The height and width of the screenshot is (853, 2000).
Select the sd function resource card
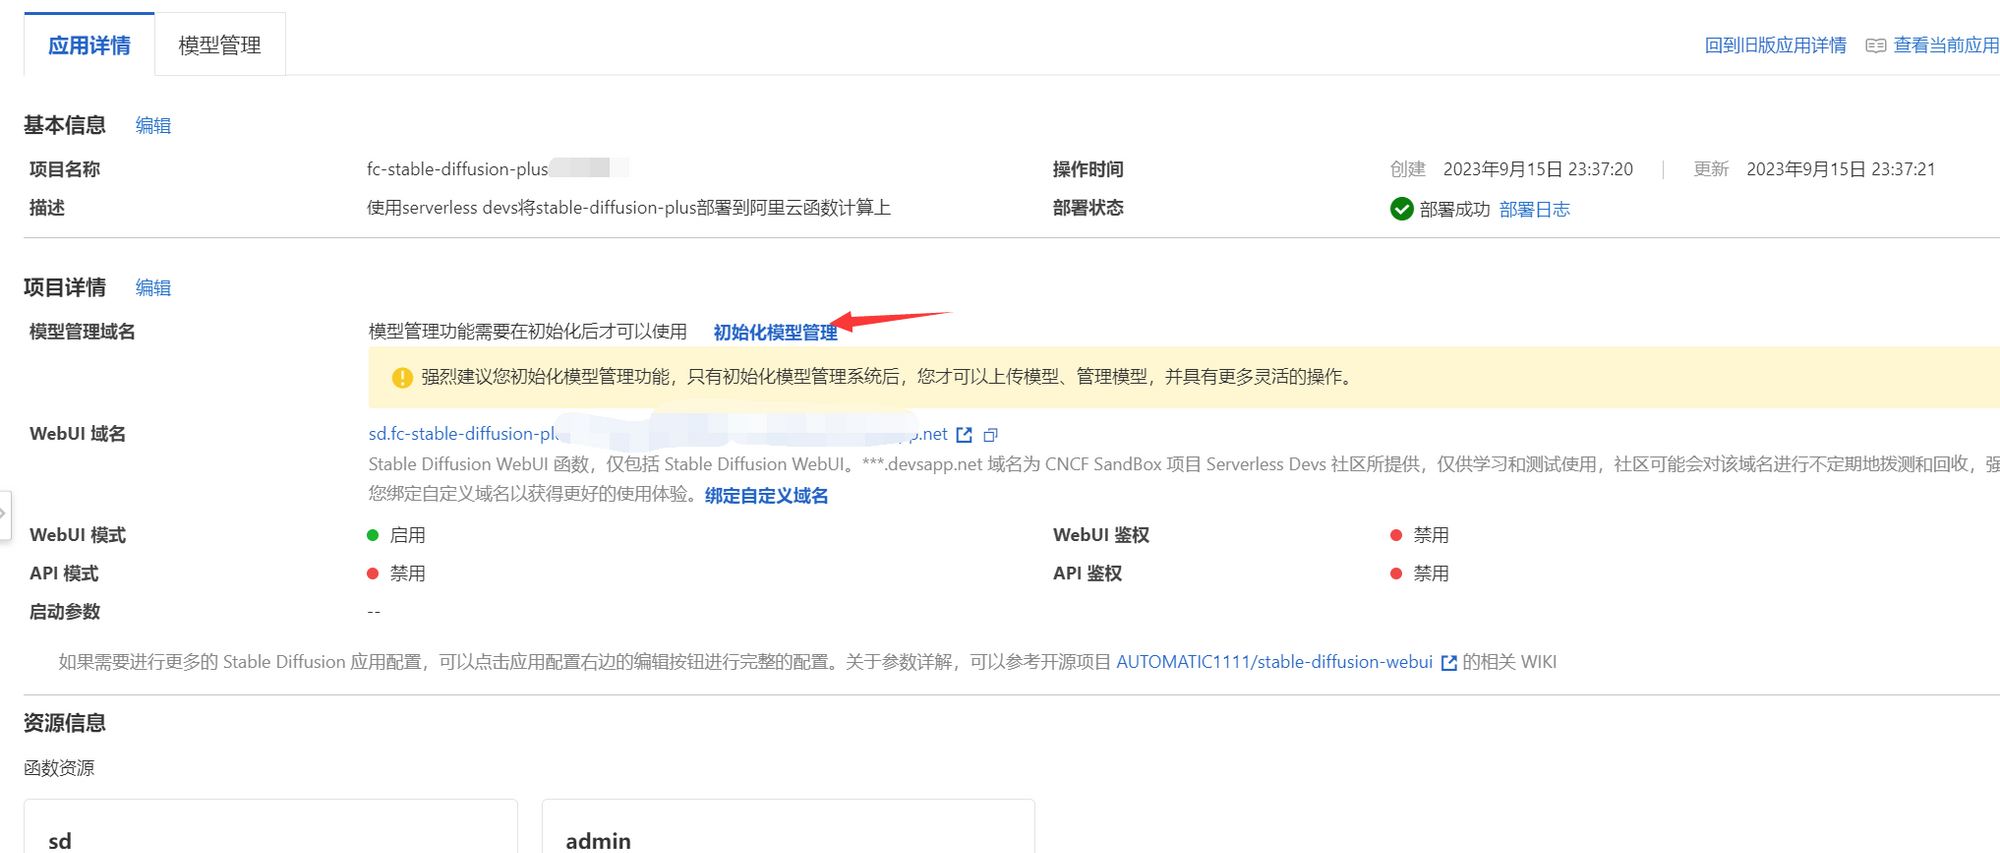coord(271,826)
